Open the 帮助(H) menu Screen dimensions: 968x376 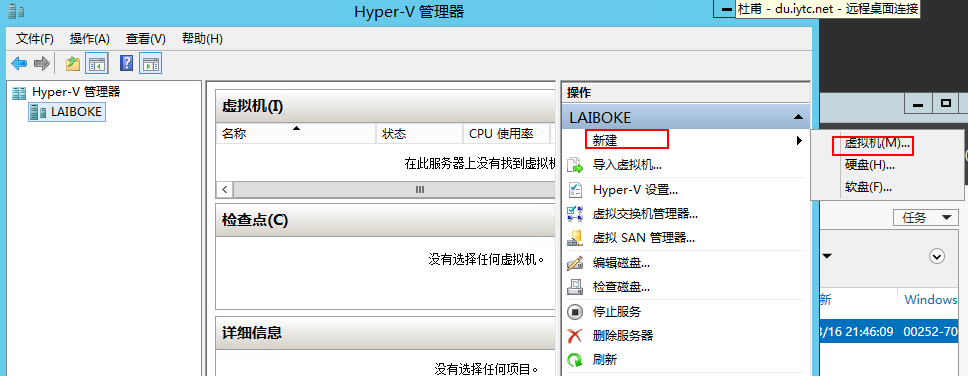point(202,39)
